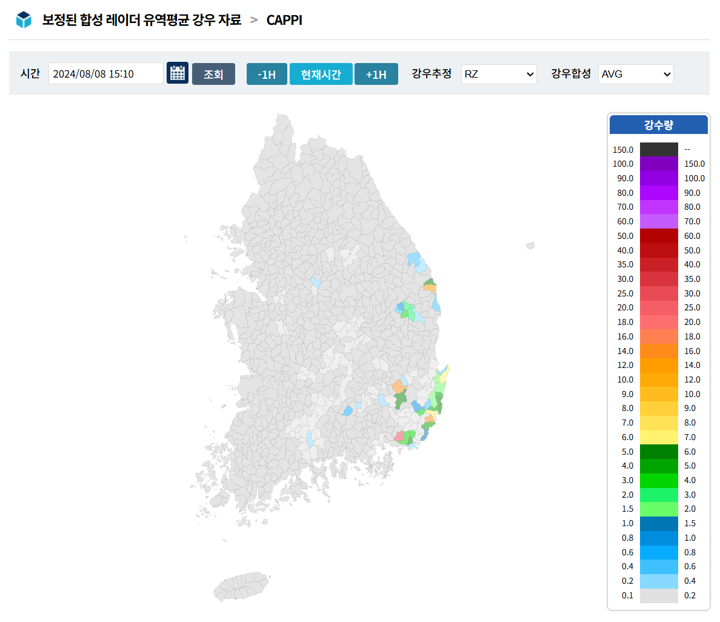Viewport: 720px width, 622px height.
Task: Click the dark red 50.0–60.0 swatch
Action: (658, 235)
